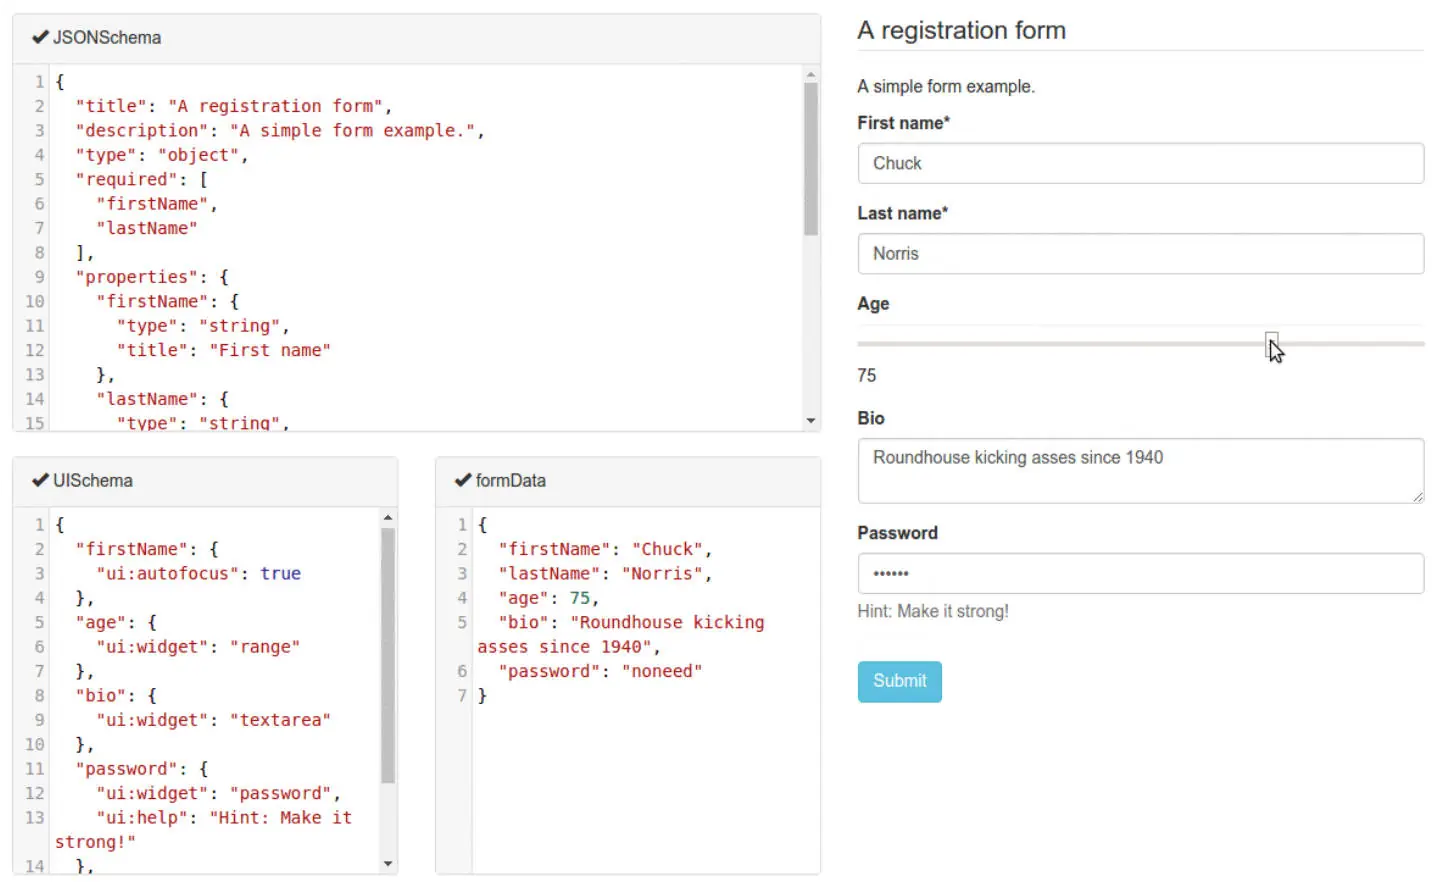Click the UISchema editor scroll-up arrow
This screenshot has width=1438, height=886.
(388, 517)
